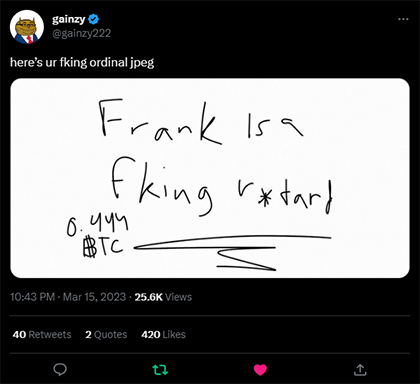Image resolution: width=420 pixels, height=384 pixels.
Task: Click the underline scribble in the image
Action: coord(232,252)
